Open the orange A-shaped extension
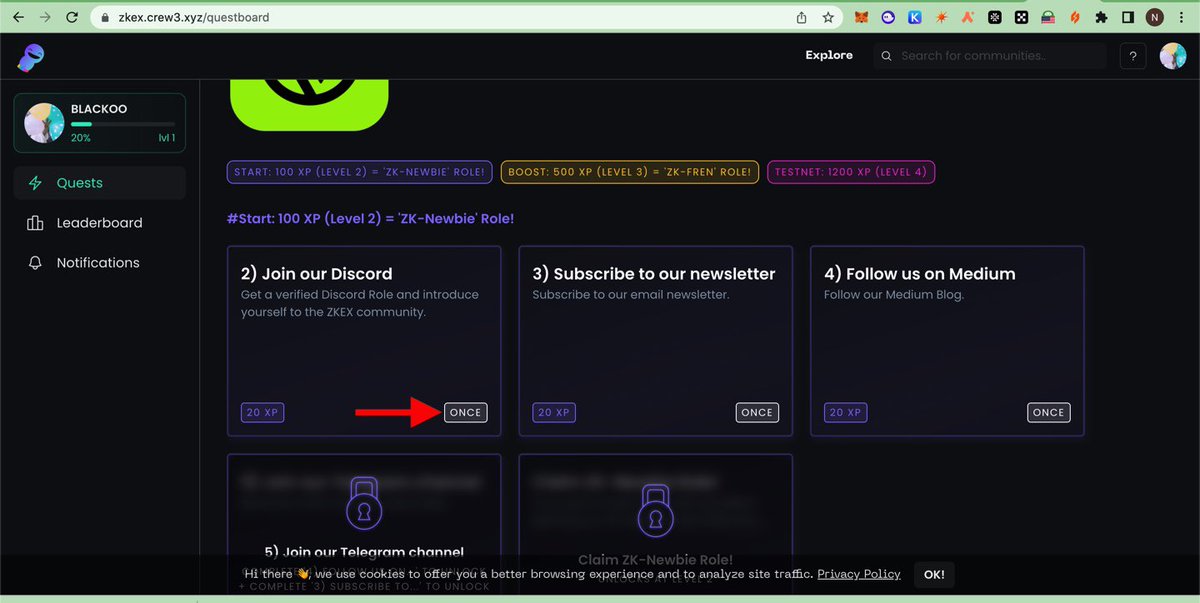This screenshot has height=603, width=1200. point(968,17)
